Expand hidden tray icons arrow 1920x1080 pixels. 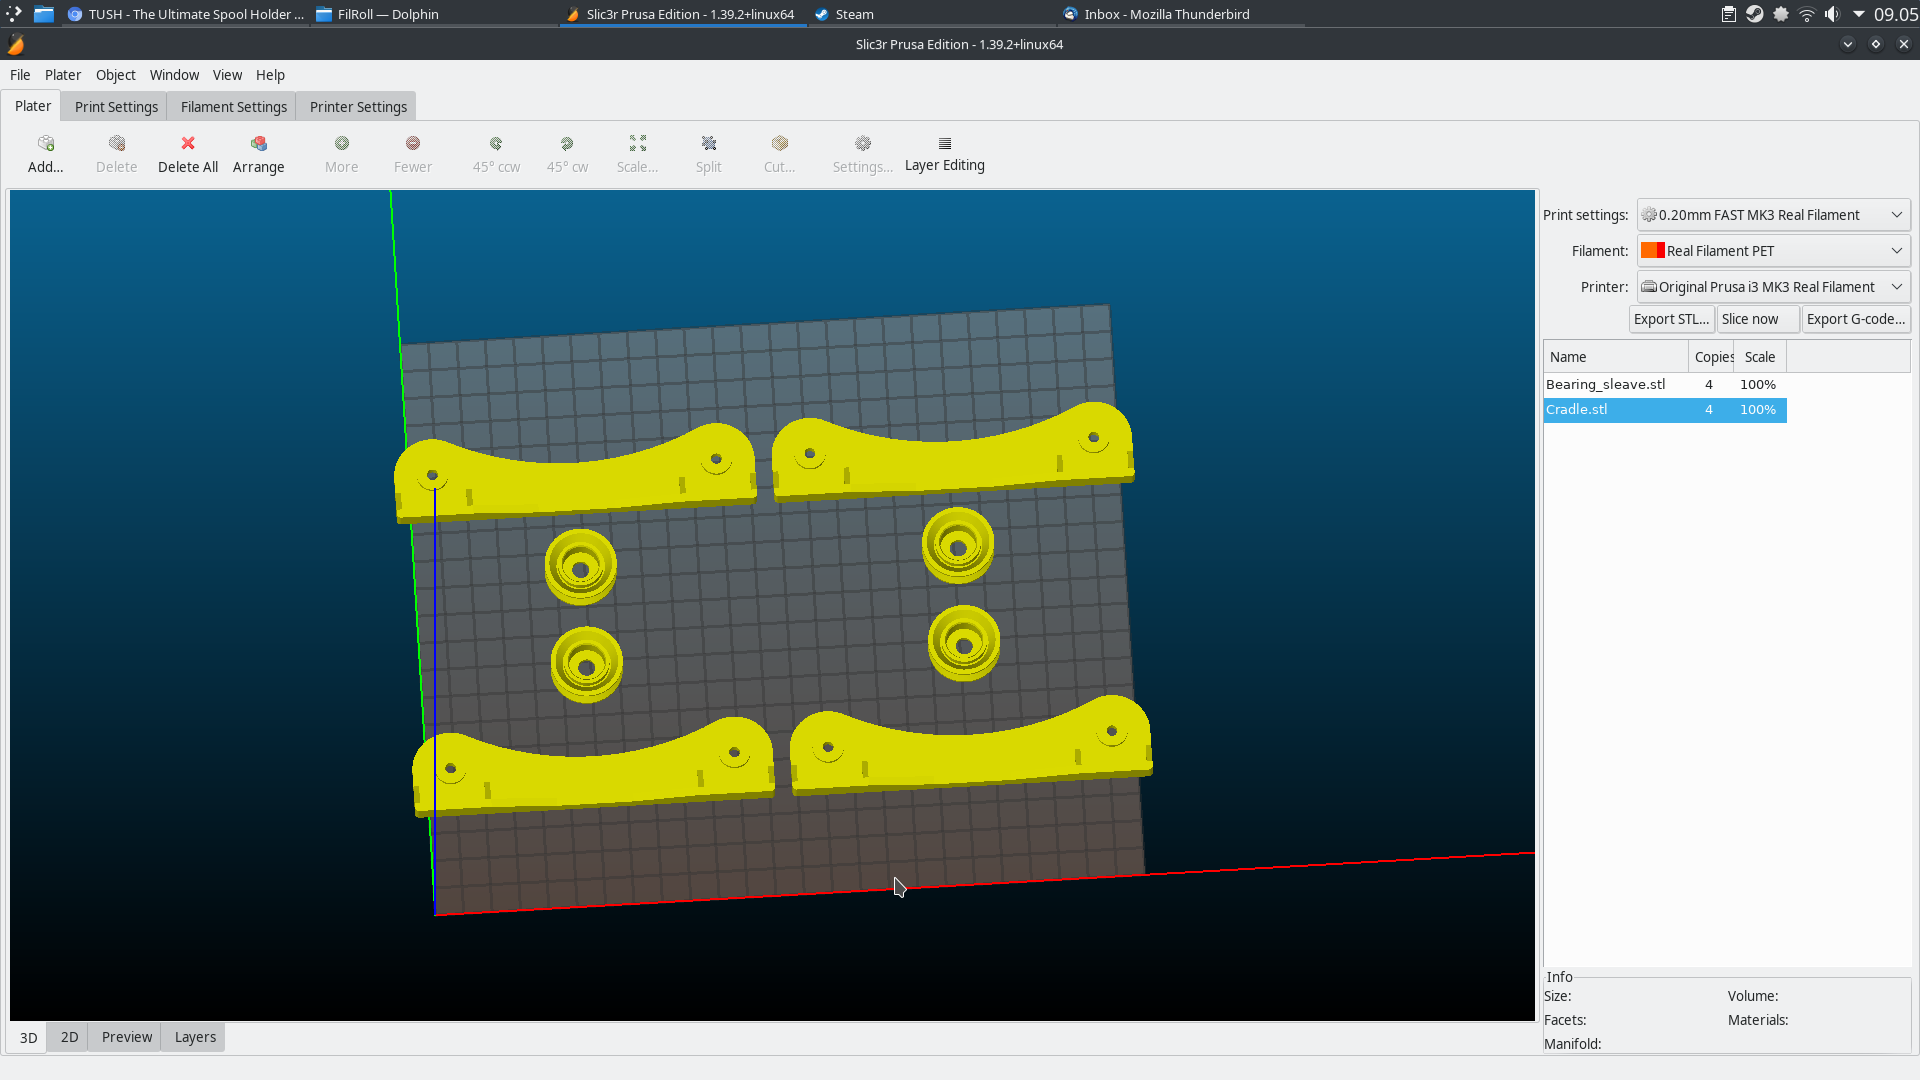tap(1859, 14)
